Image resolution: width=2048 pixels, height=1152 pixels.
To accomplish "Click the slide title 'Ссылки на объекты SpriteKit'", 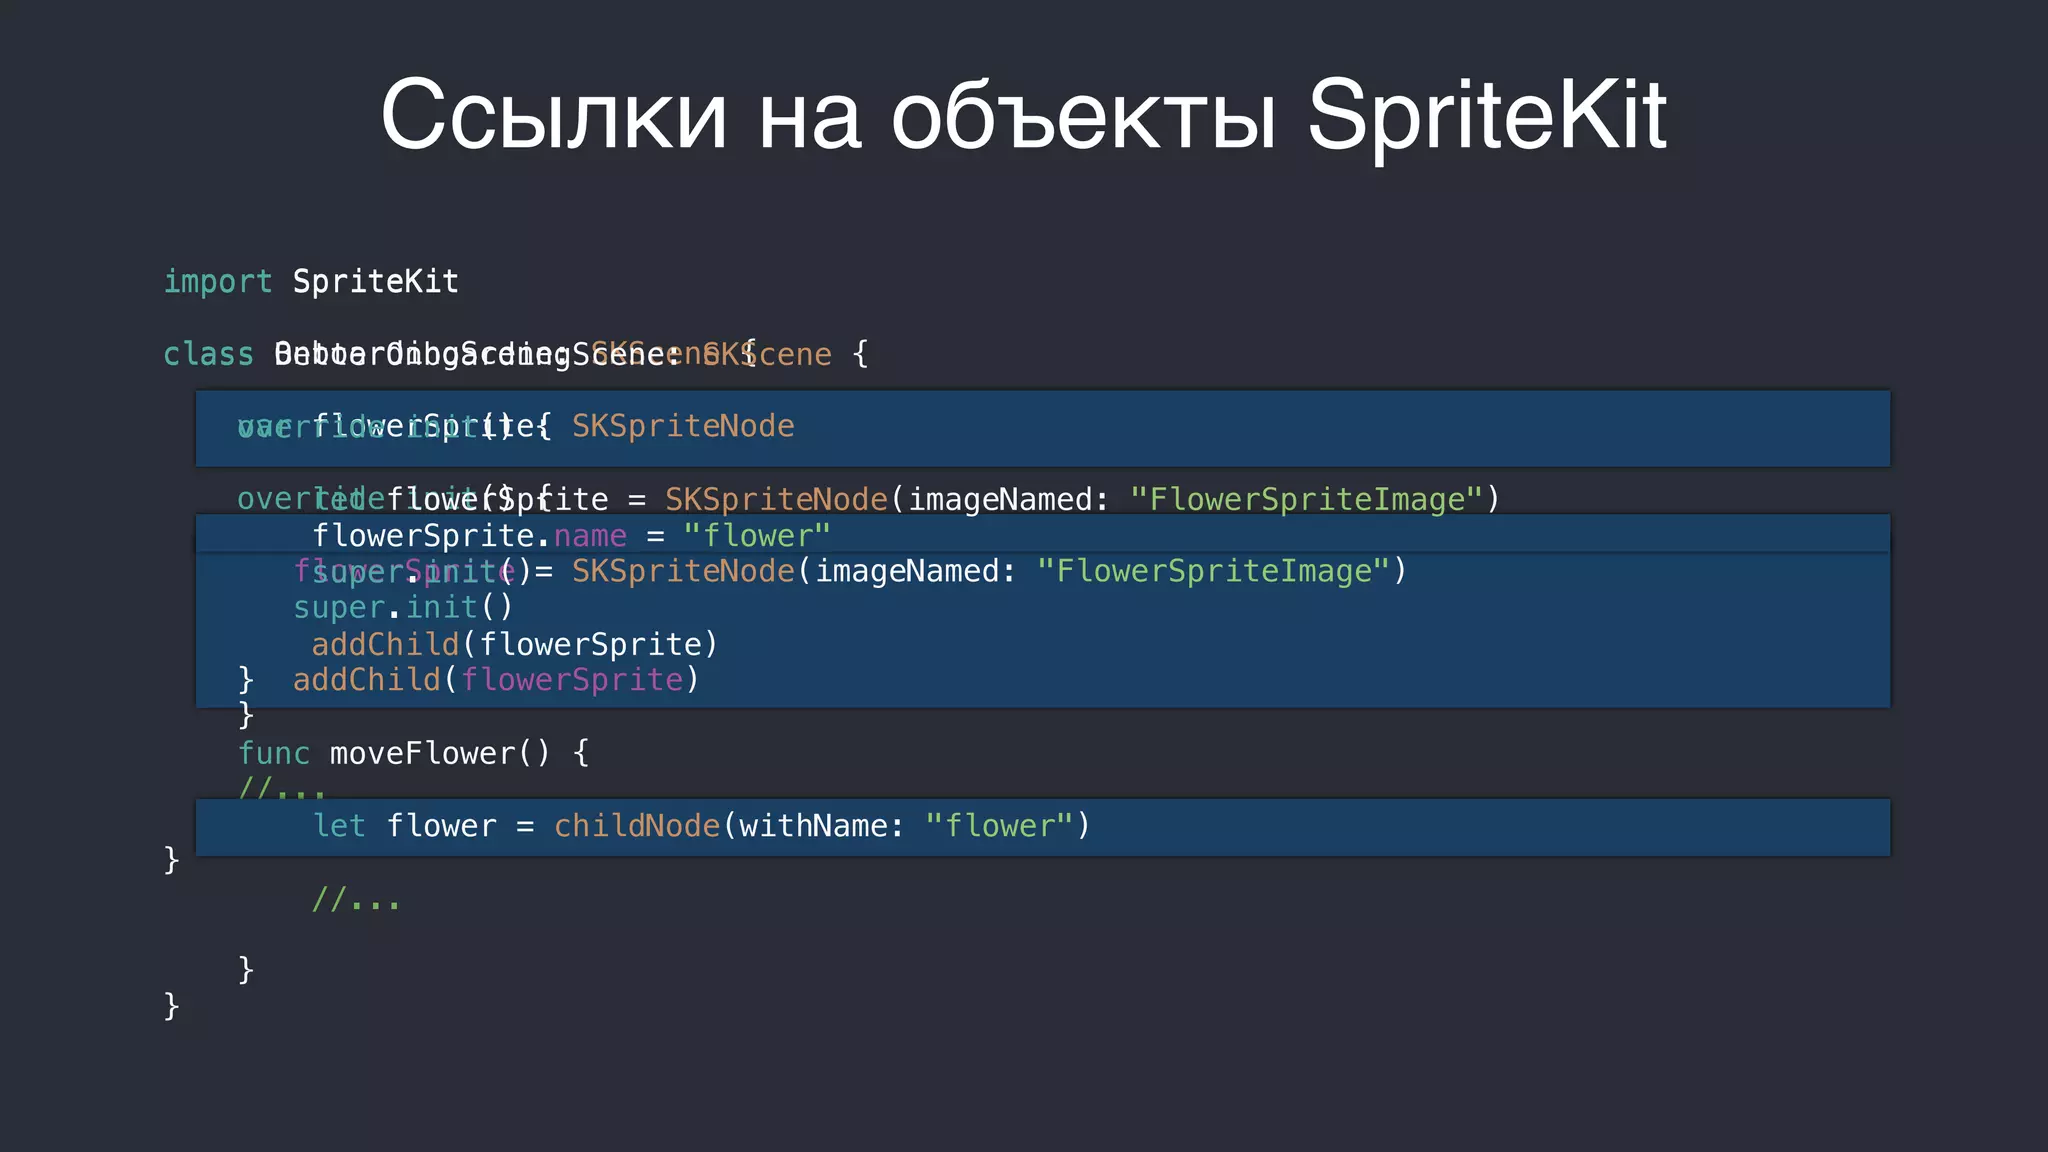I will pos(1023,115).
